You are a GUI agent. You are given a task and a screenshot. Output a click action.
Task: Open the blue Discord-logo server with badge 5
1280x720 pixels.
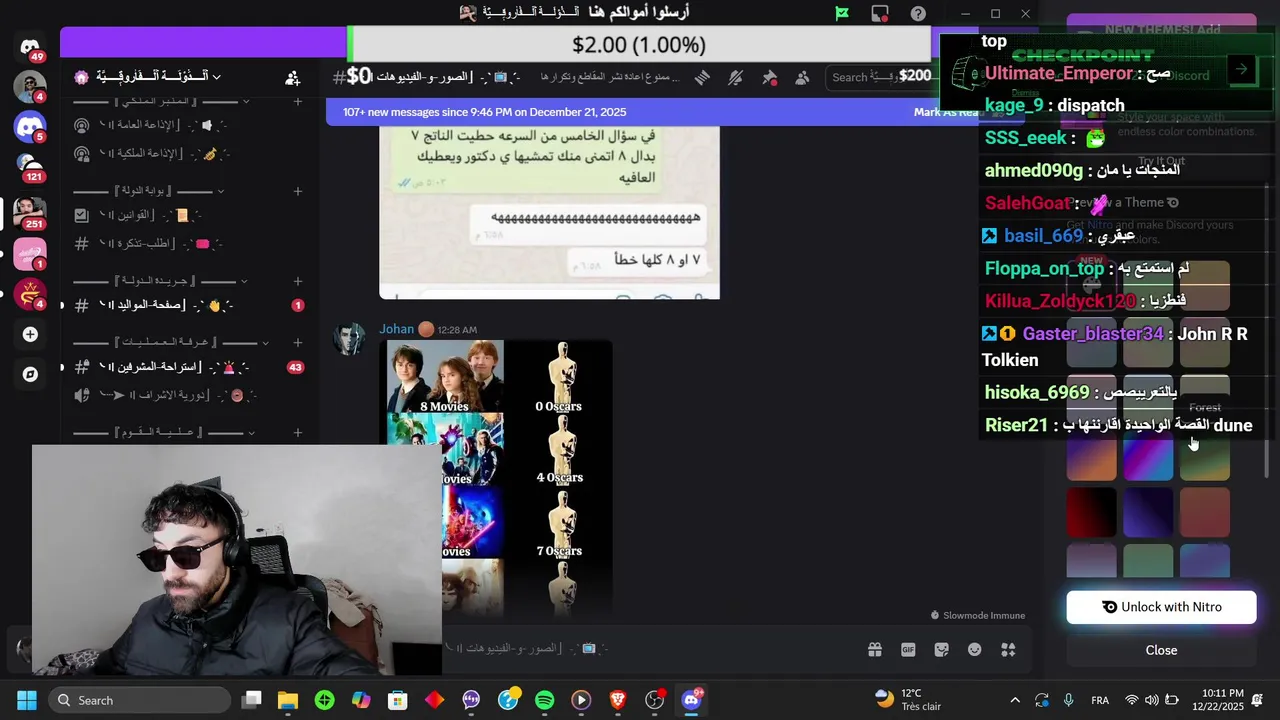pyautogui.click(x=30, y=126)
